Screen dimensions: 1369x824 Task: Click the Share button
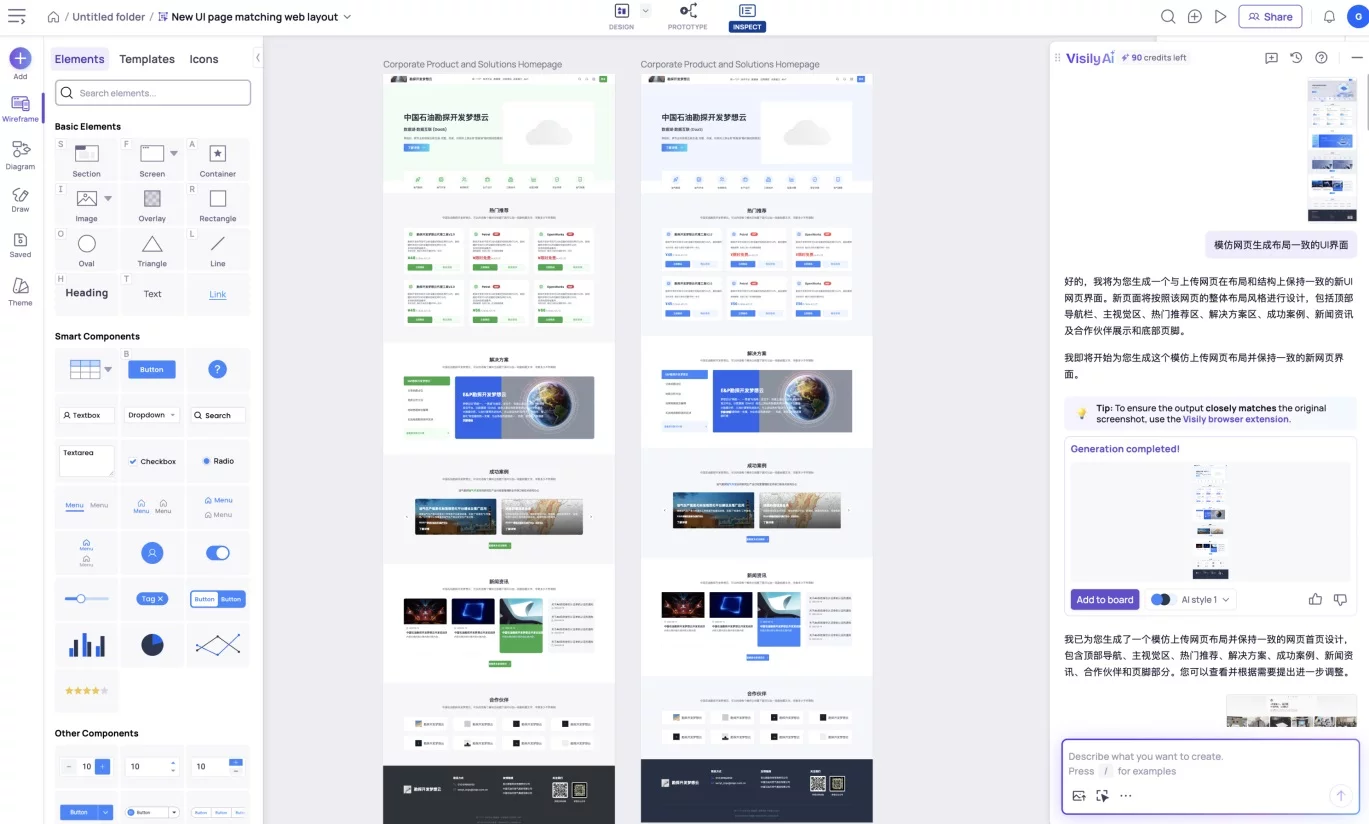pos(1269,17)
